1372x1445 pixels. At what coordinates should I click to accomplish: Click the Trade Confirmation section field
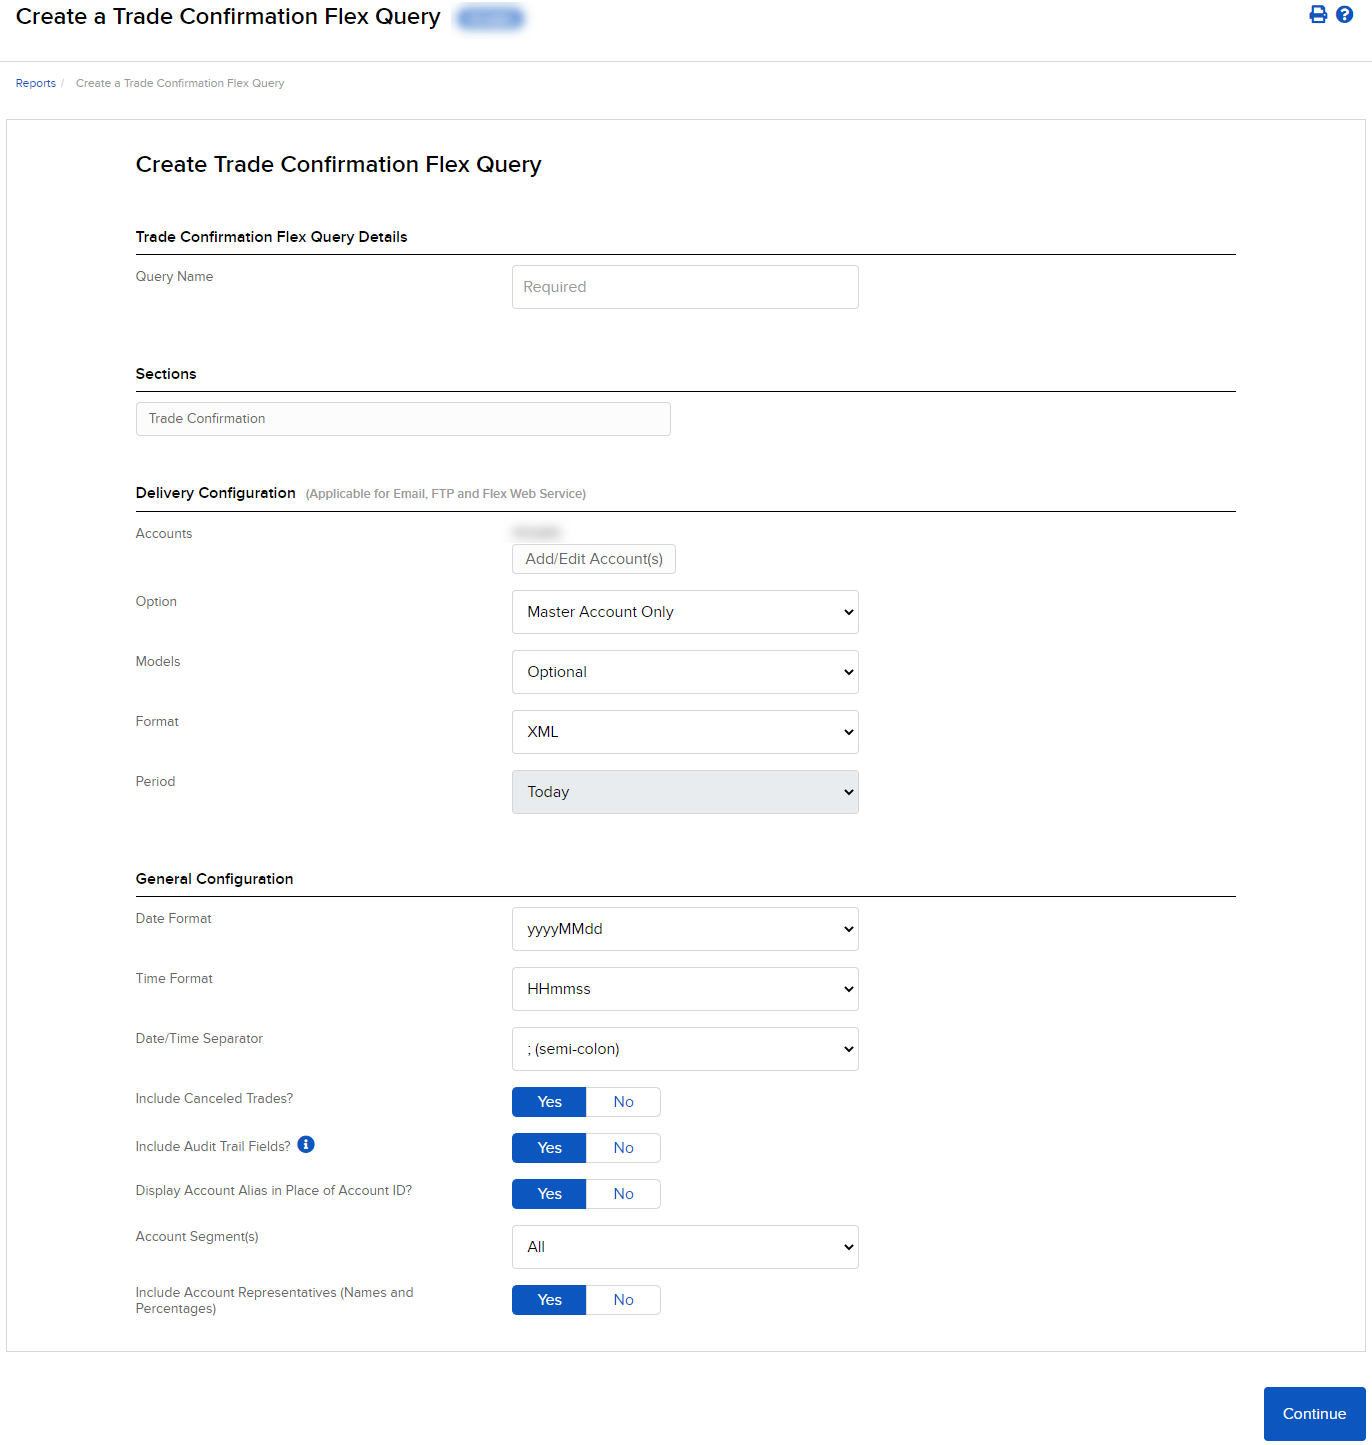click(402, 418)
